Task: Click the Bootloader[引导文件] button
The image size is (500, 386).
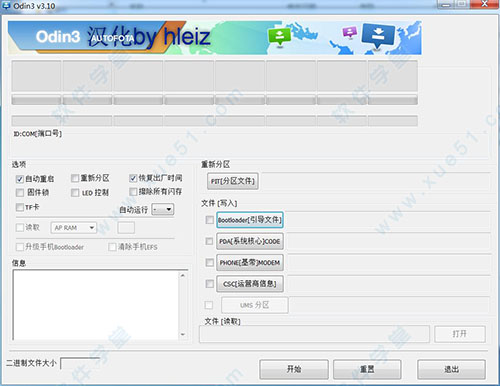Action: click(x=250, y=220)
